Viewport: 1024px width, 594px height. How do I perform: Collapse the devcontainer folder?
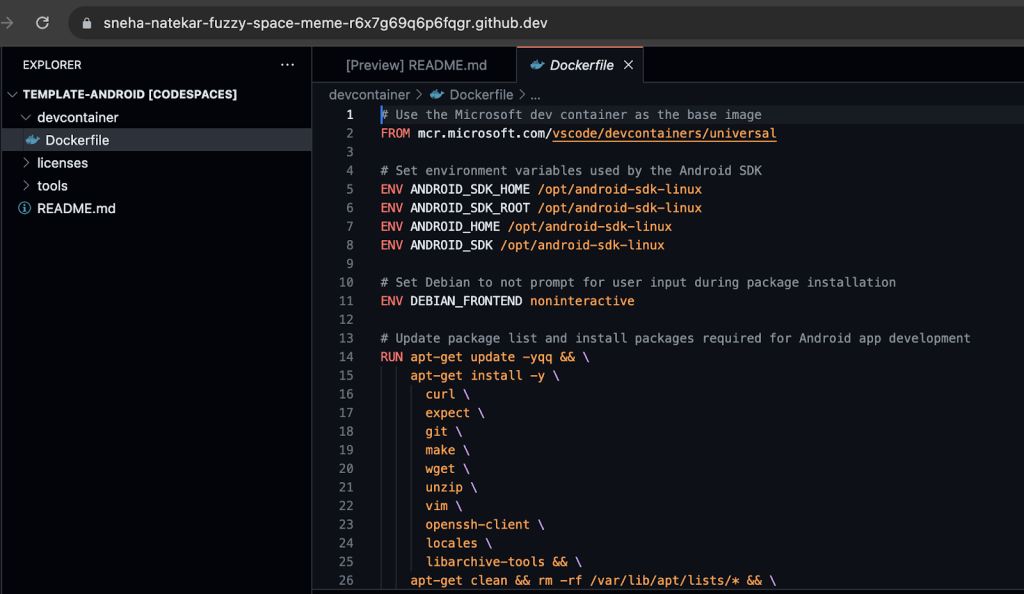26,118
